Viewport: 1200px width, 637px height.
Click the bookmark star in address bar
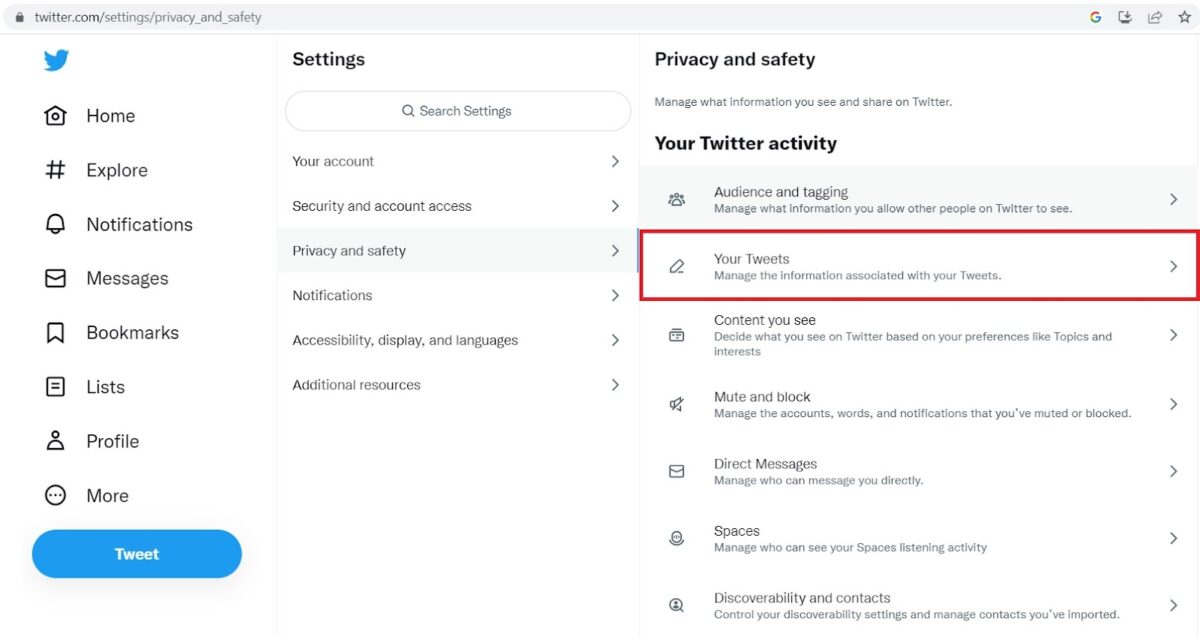pos(1184,17)
